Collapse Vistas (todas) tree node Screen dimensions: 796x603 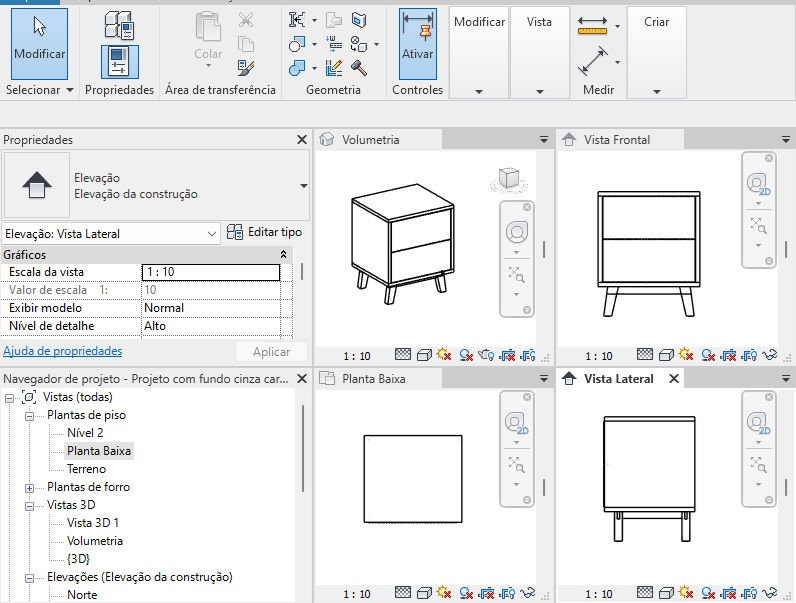[9, 398]
